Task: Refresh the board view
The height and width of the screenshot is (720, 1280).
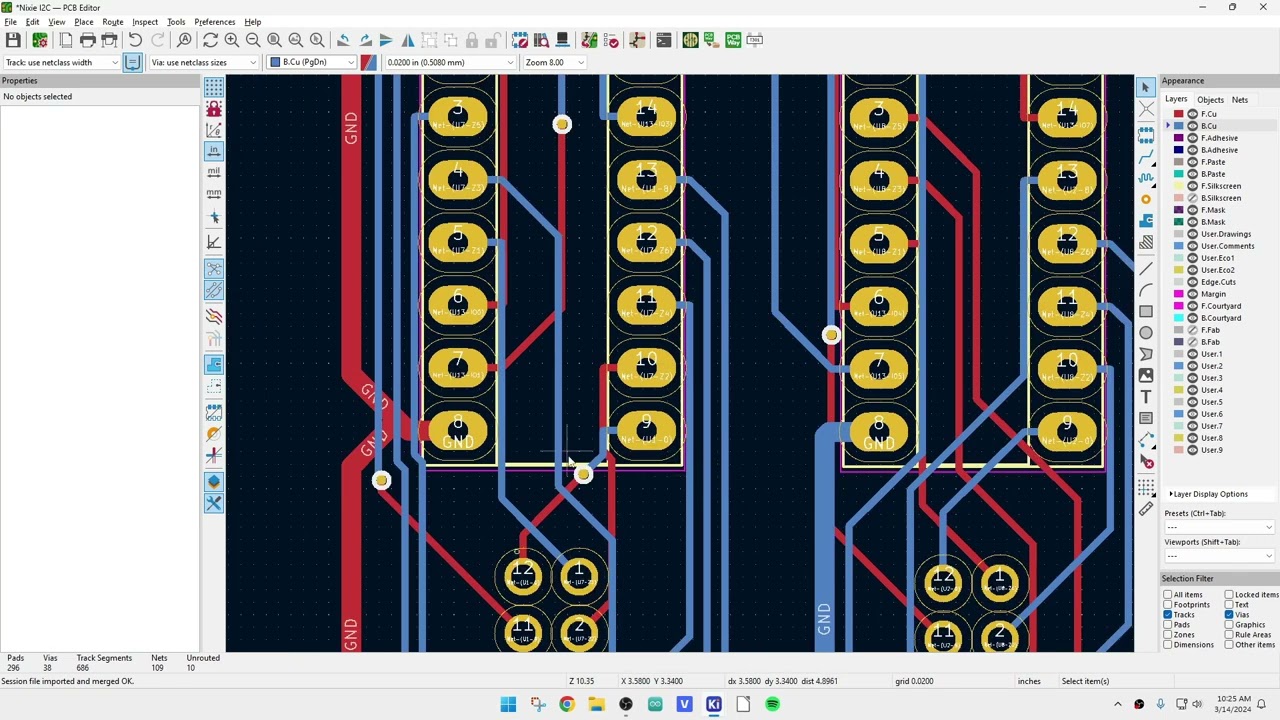Action: pos(210,40)
